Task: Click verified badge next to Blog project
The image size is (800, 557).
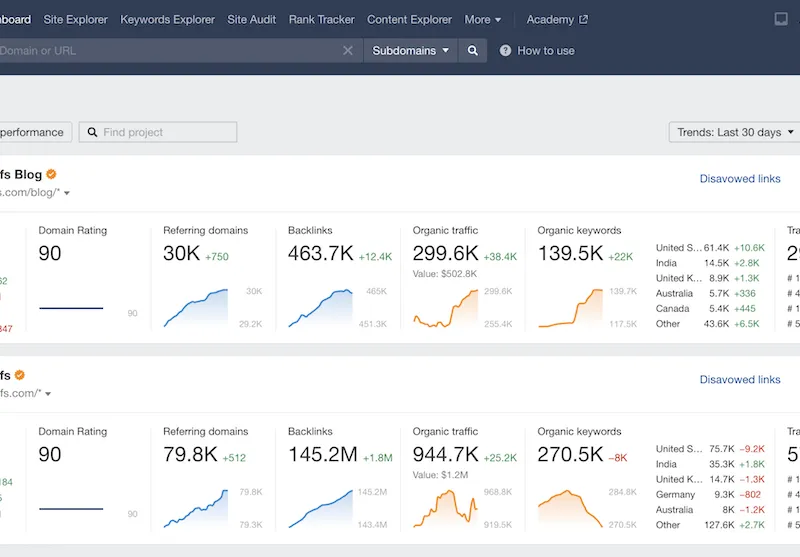Action: pos(51,174)
